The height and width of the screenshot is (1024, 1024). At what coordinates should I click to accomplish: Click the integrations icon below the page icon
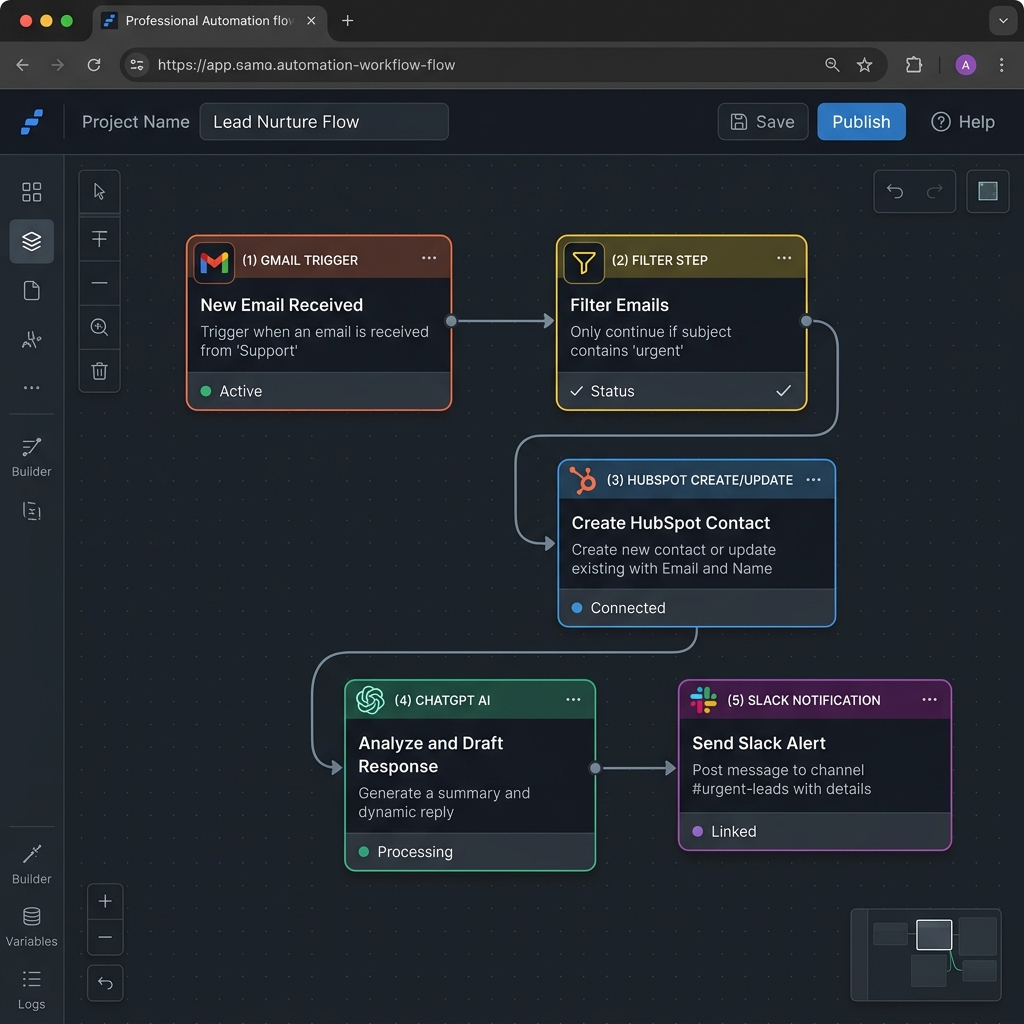click(x=31, y=340)
